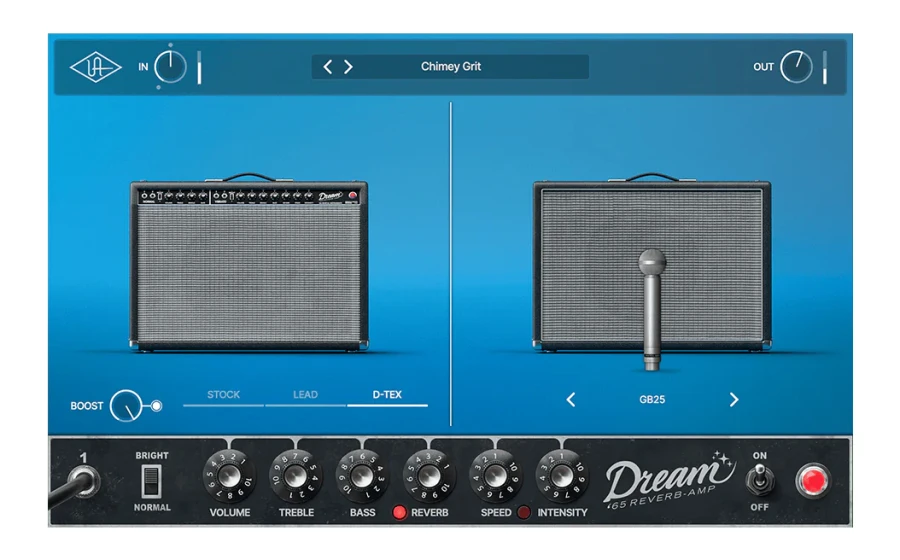This screenshot has height=560, width=900.
Task: Select the microphone in front of cabinet
Action: pyautogui.click(x=652, y=310)
